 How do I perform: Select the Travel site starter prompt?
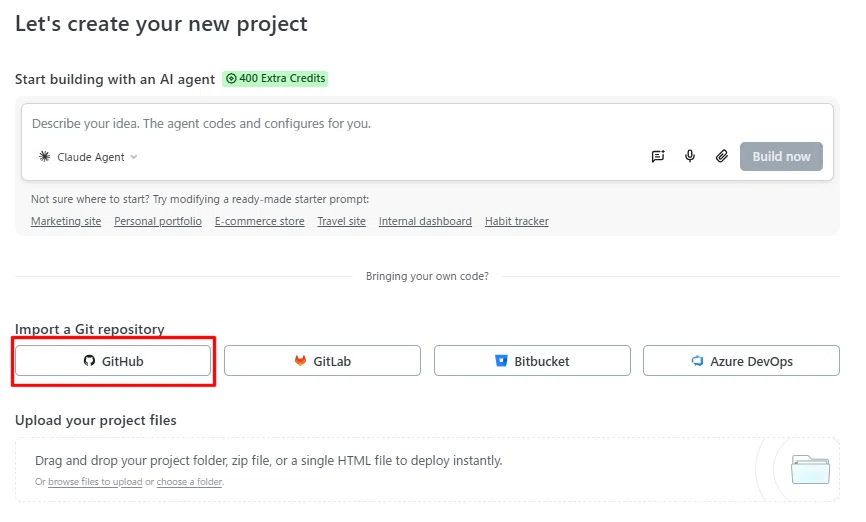tap(341, 221)
